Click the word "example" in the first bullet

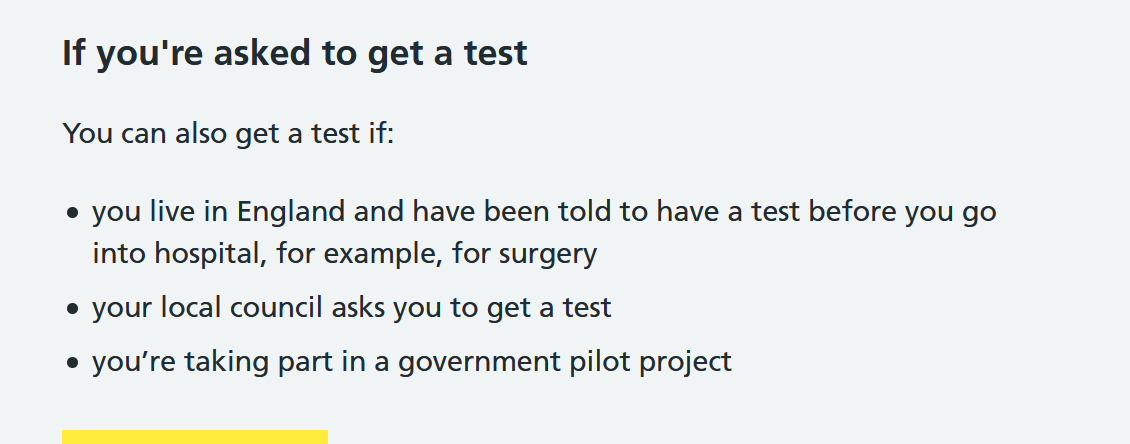[382, 254]
